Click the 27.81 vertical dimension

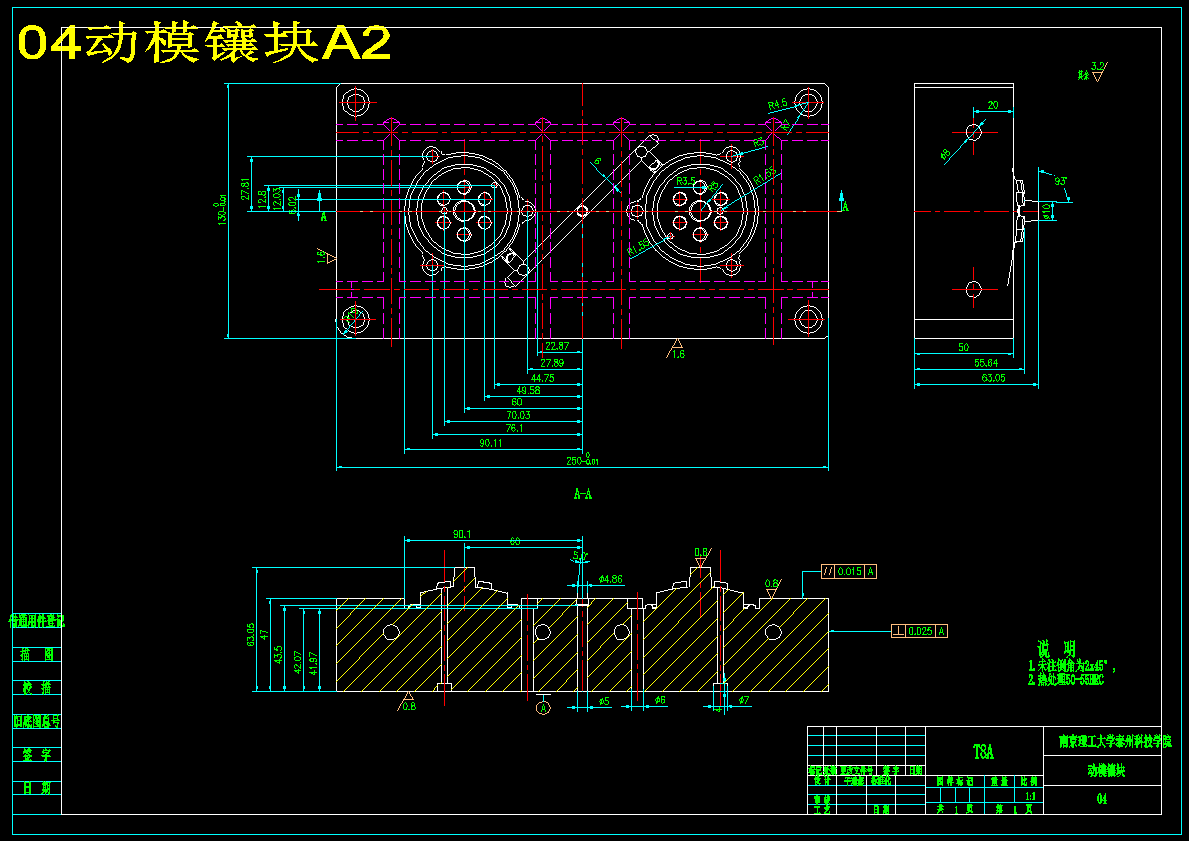(x=245, y=188)
